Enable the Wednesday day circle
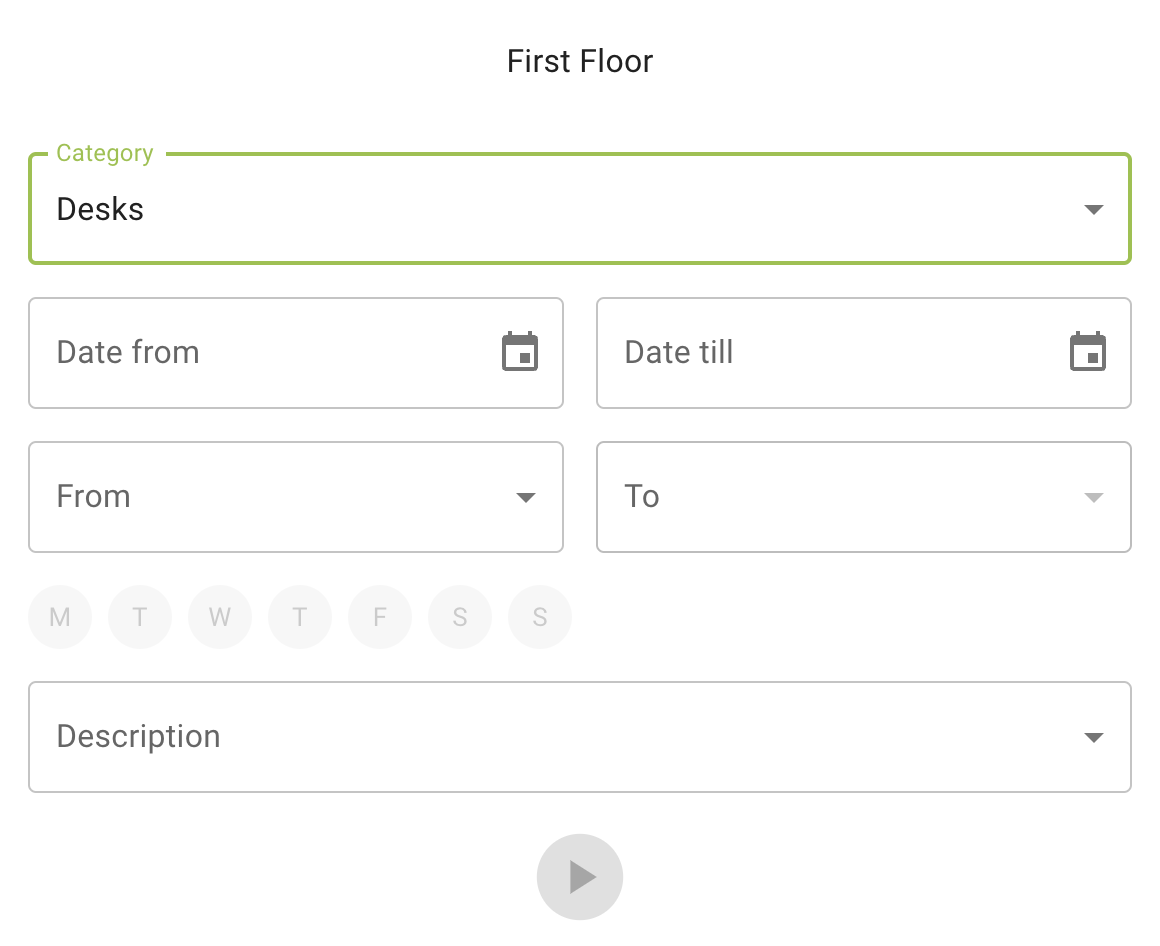Viewport: 1160px width, 946px height. coord(220,617)
